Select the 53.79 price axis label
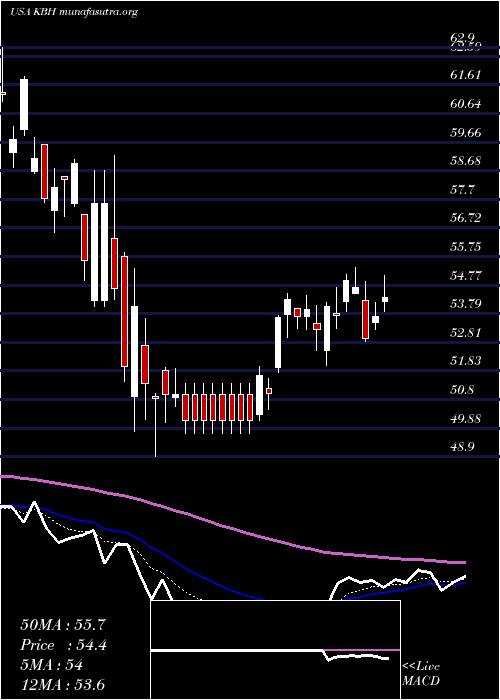This screenshot has width=500, height=700. point(466,304)
